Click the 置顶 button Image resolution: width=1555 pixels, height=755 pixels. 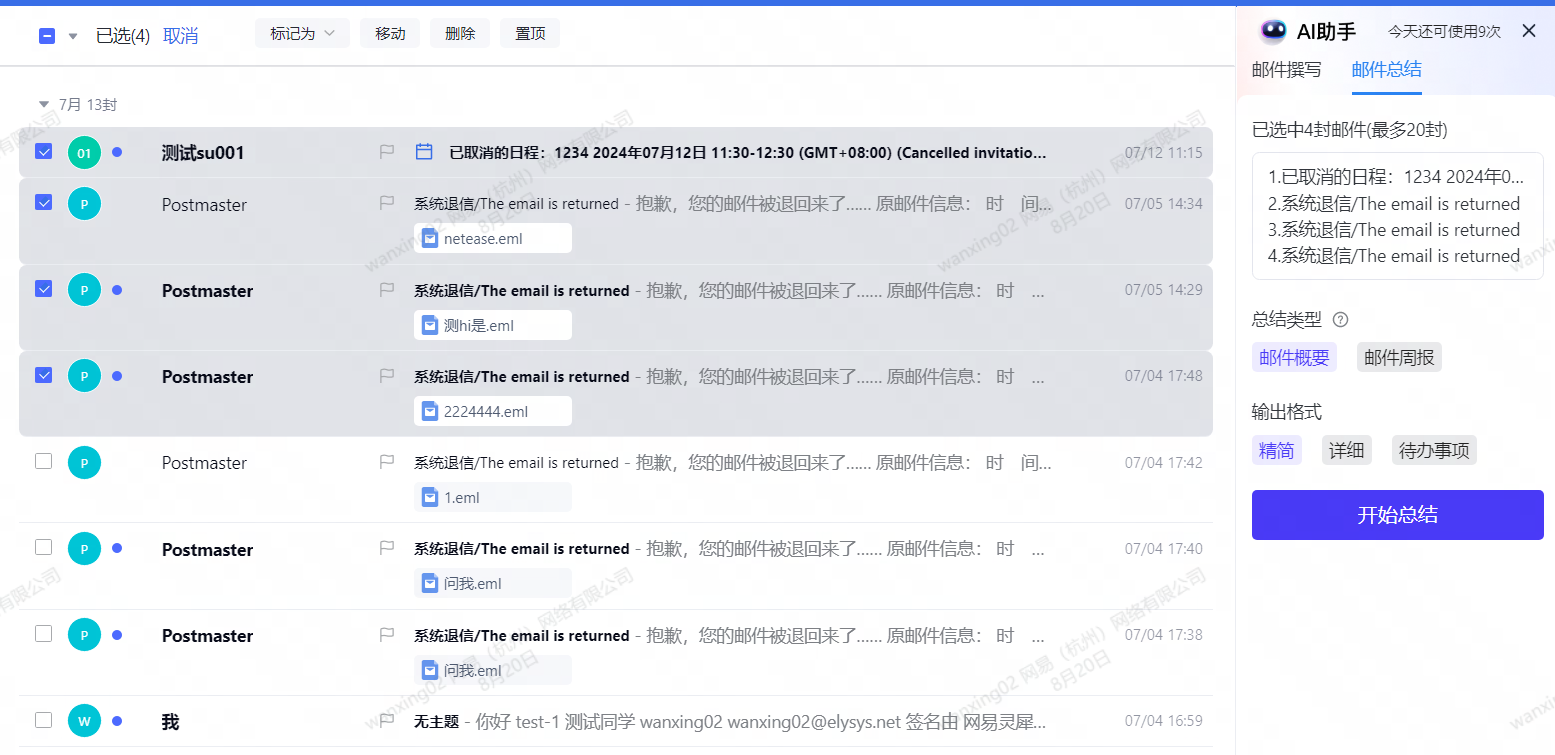coord(530,33)
